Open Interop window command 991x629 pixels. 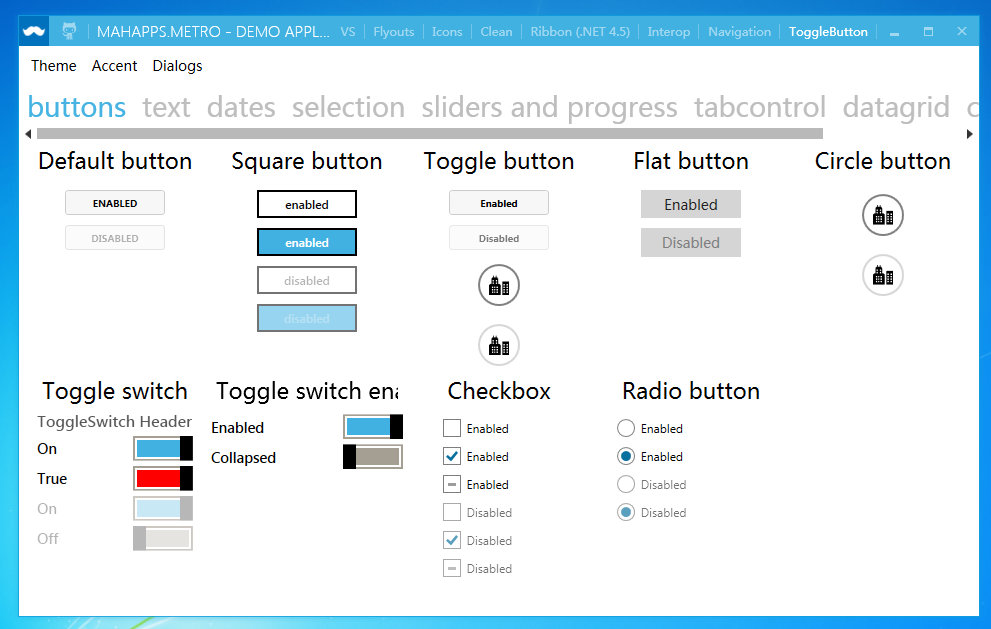669,32
